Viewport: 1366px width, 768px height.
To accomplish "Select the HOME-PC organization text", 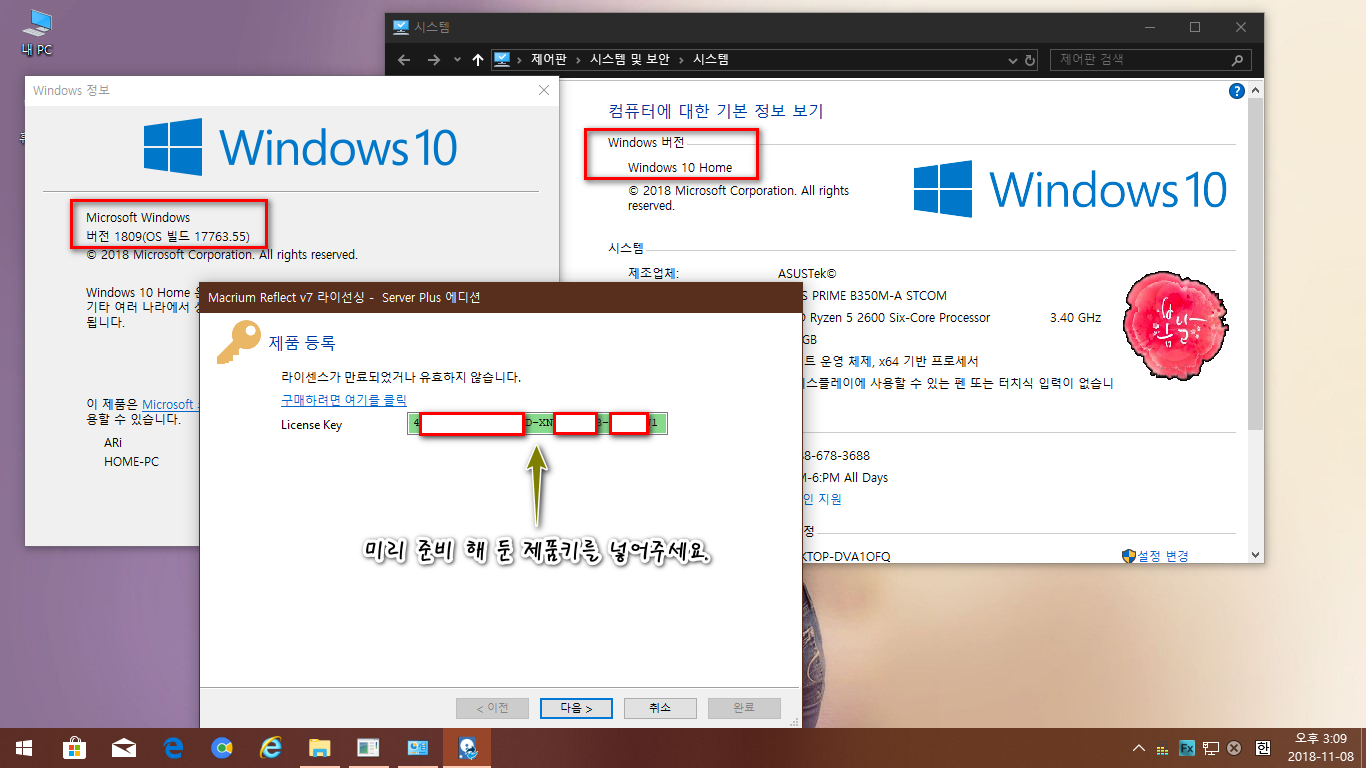I will [x=131, y=462].
